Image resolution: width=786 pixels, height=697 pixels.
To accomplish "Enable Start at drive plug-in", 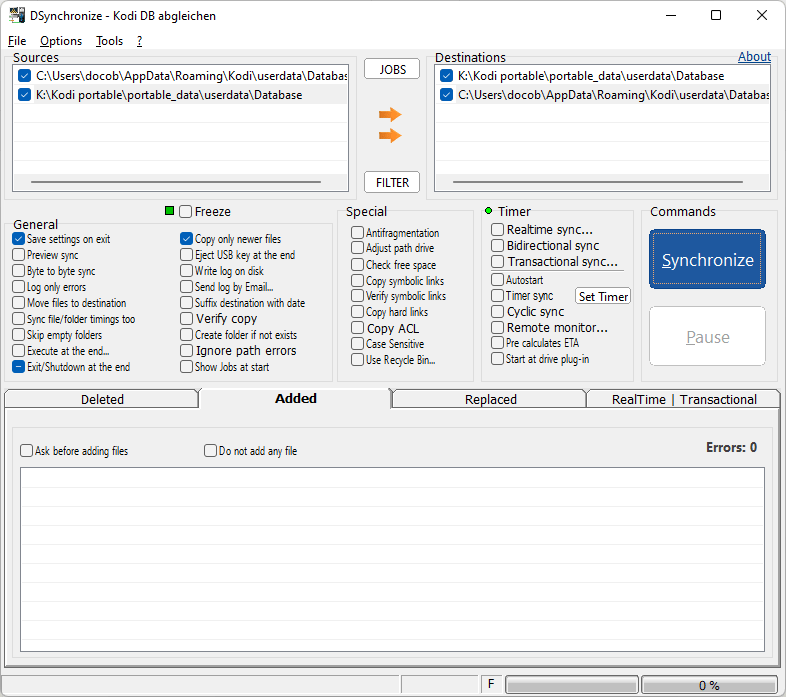I will pos(497,359).
